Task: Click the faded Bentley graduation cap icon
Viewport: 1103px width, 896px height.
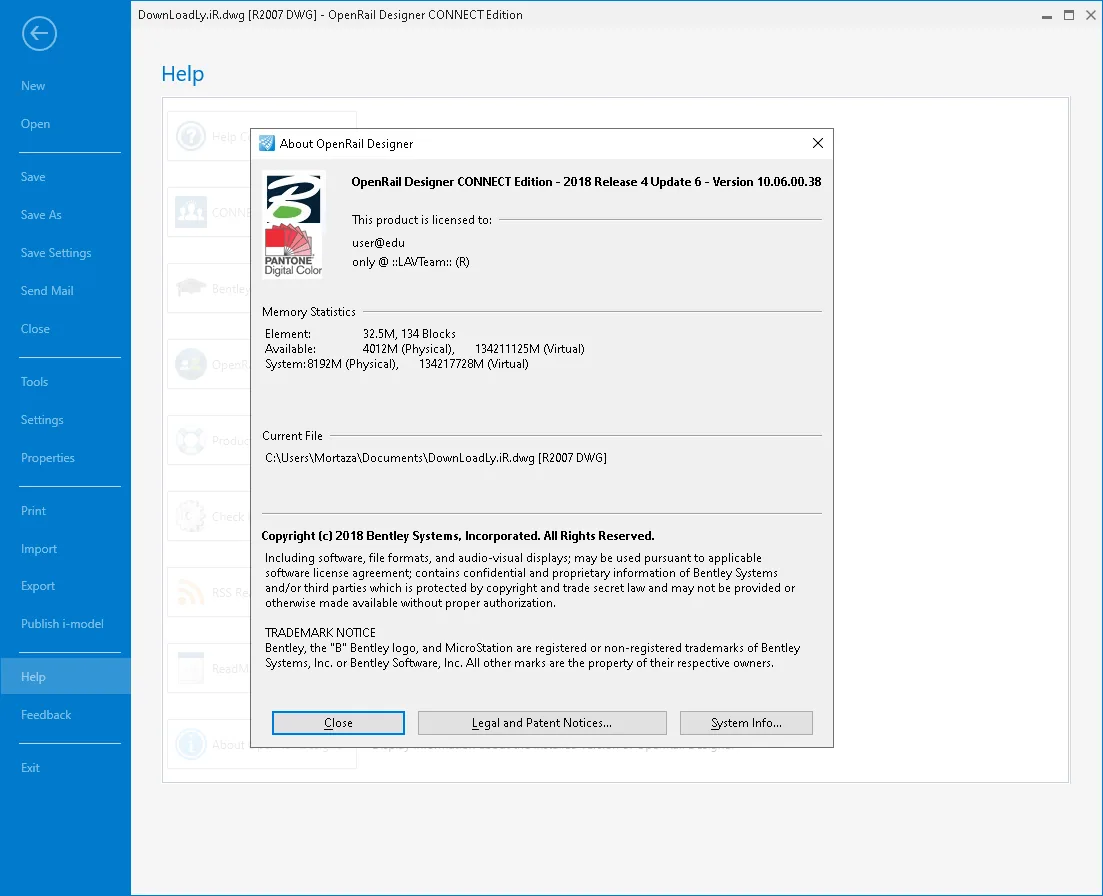Action: click(191, 288)
